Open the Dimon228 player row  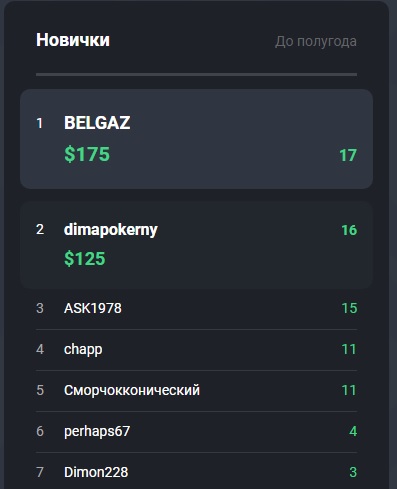pos(196,472)
